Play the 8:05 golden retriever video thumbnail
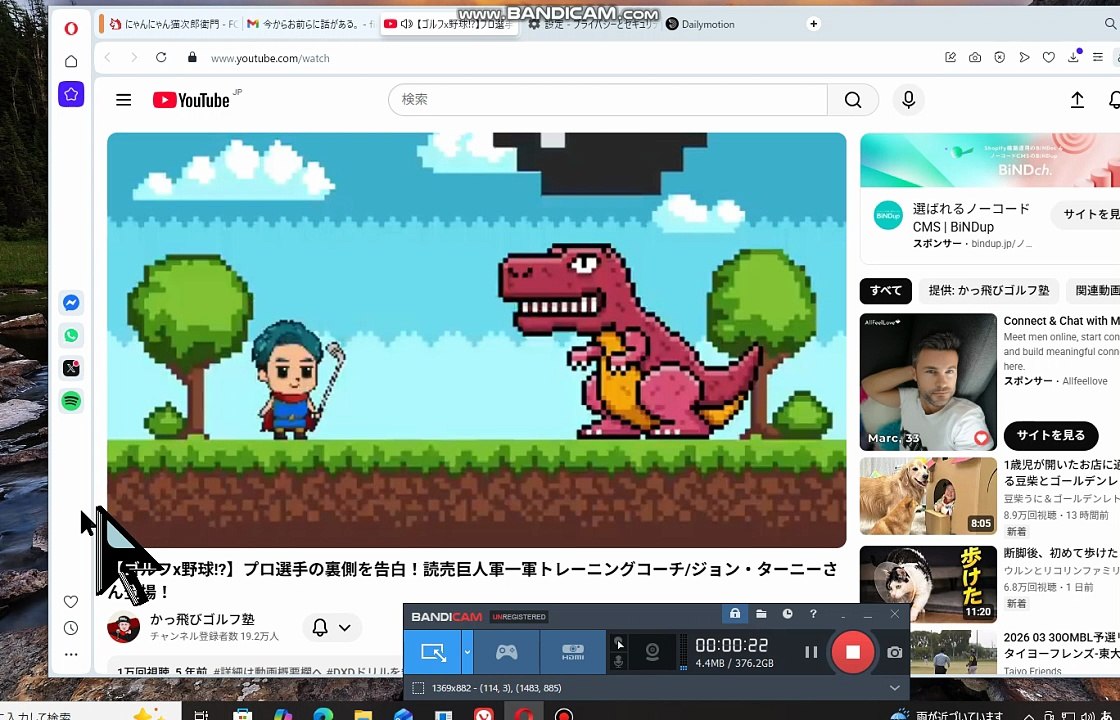Image resolution: width=1120 pixels, height=720 pixels. pyautogui.click(x=928, y=496)
